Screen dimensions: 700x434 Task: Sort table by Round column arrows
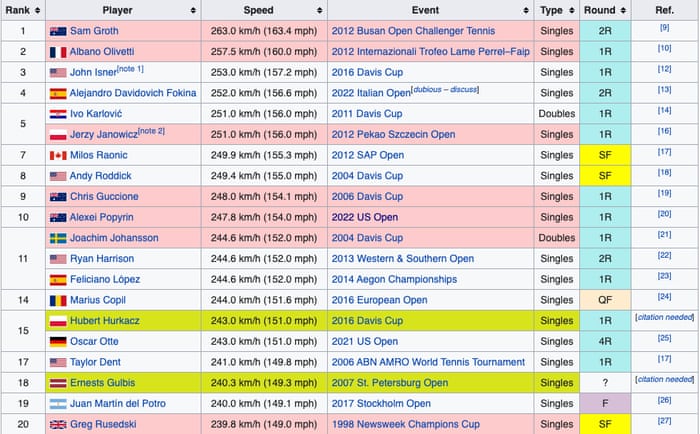[x=623, y=10]
